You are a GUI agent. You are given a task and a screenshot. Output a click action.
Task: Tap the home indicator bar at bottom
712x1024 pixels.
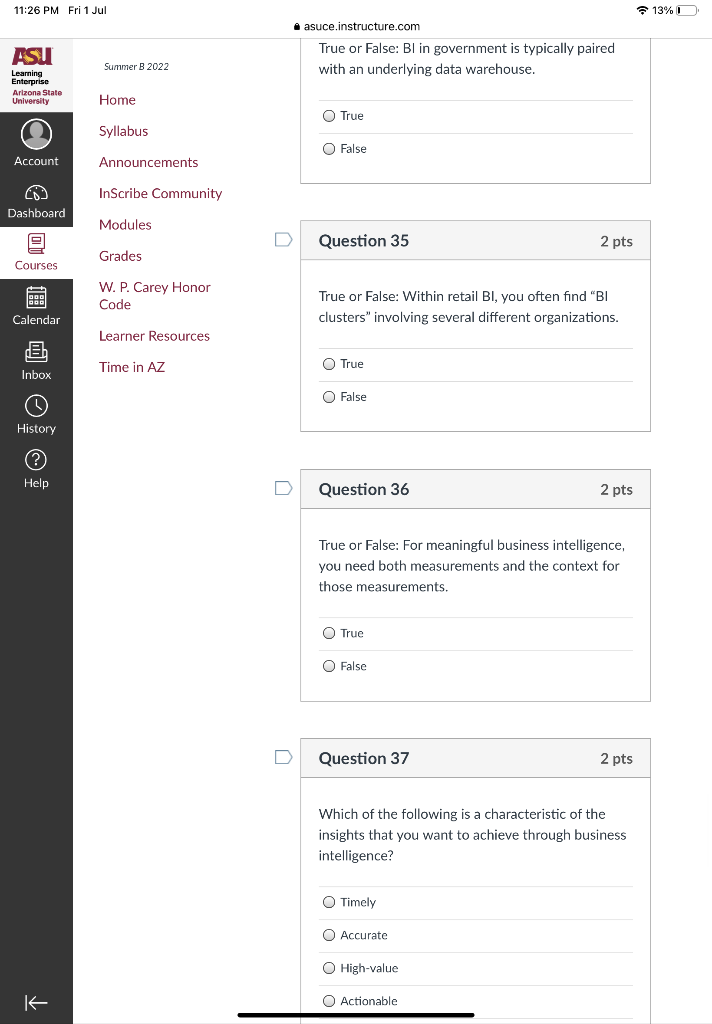click(356, 1015)
